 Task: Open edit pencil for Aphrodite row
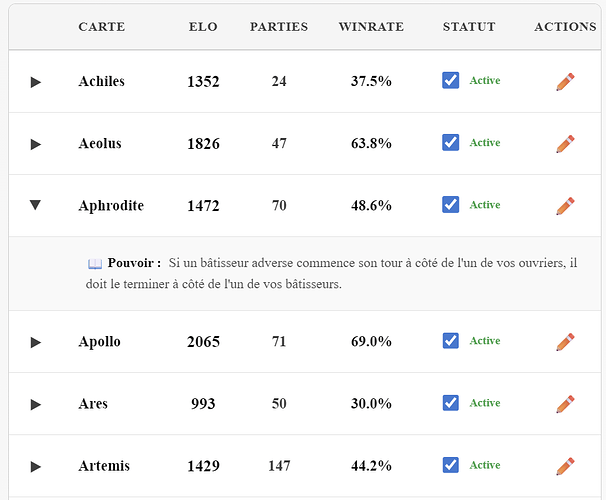[x=565, y=206]
